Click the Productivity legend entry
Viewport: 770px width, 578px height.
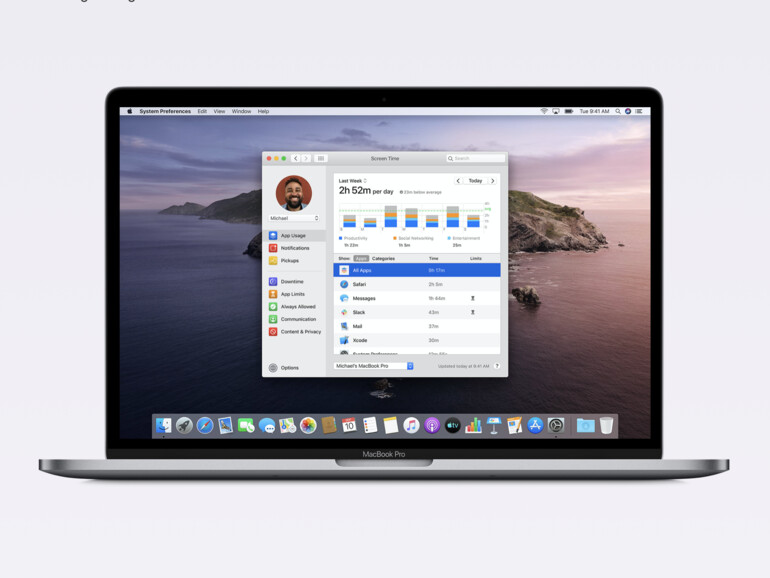coord(353,238)
